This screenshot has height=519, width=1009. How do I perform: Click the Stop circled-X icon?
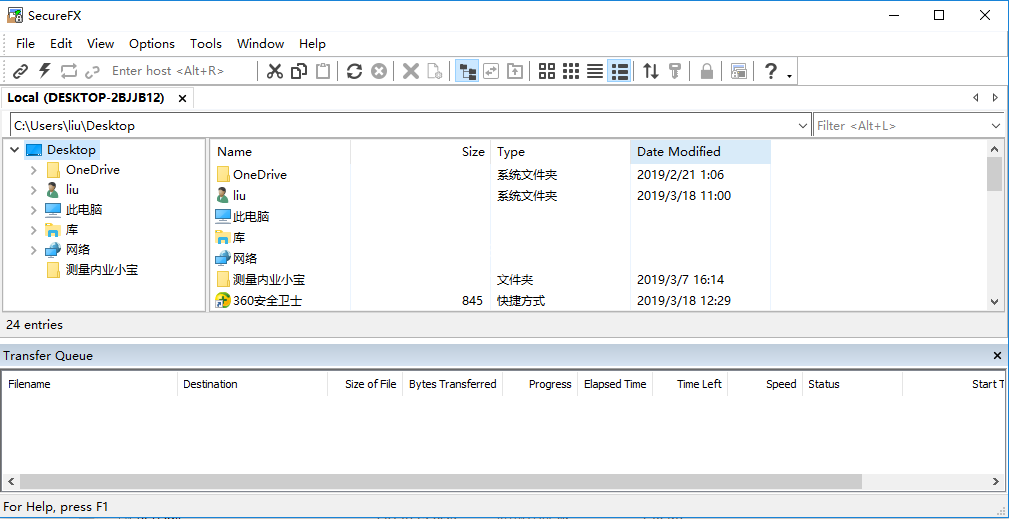pos(379,71)
